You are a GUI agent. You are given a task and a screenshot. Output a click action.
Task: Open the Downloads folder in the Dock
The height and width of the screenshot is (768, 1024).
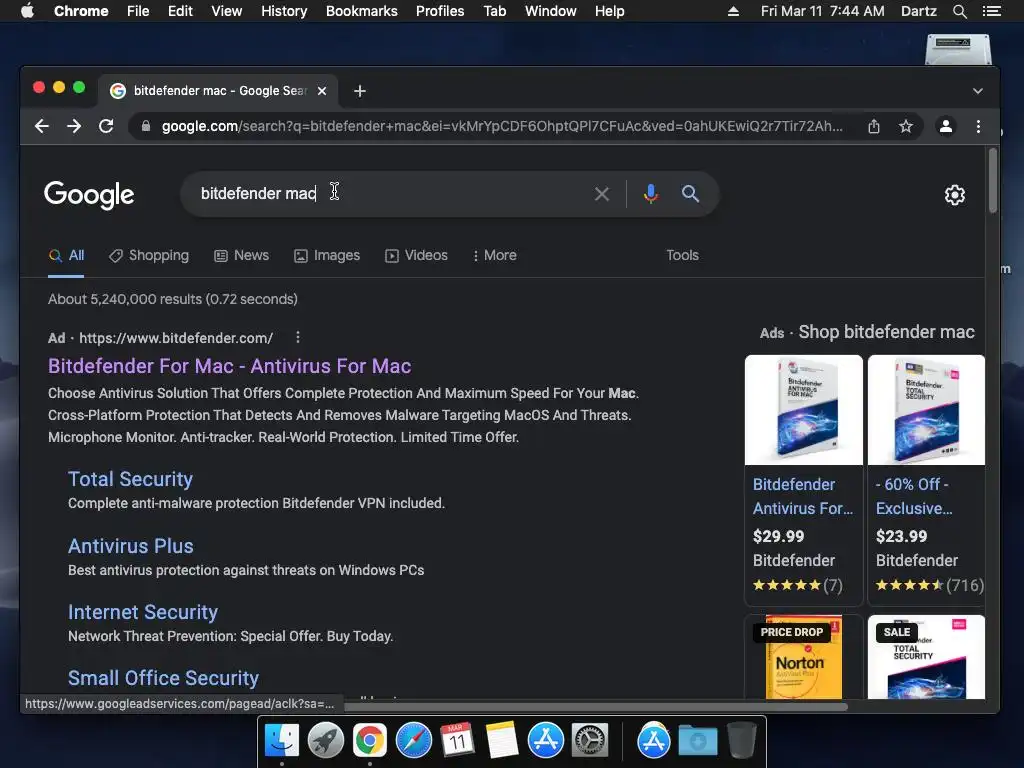click(x=697, y=741)
